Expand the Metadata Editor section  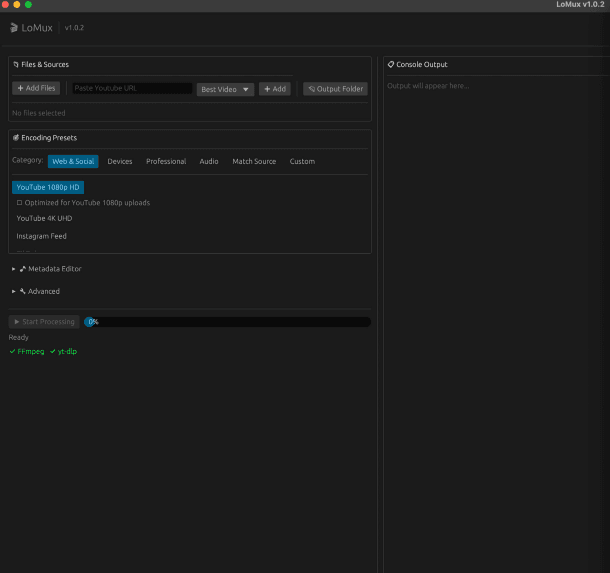14,269
